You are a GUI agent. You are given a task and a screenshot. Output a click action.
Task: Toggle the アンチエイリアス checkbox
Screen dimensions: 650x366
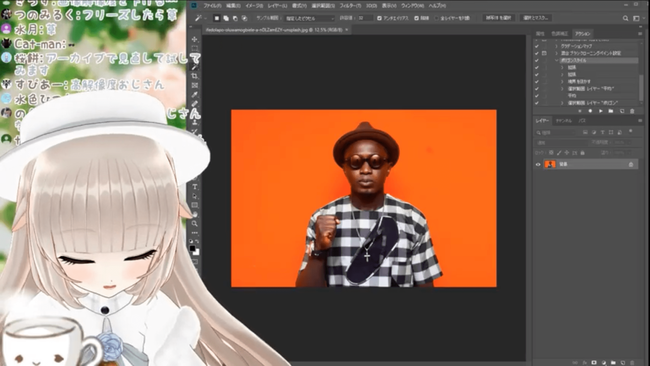[379, 18]
